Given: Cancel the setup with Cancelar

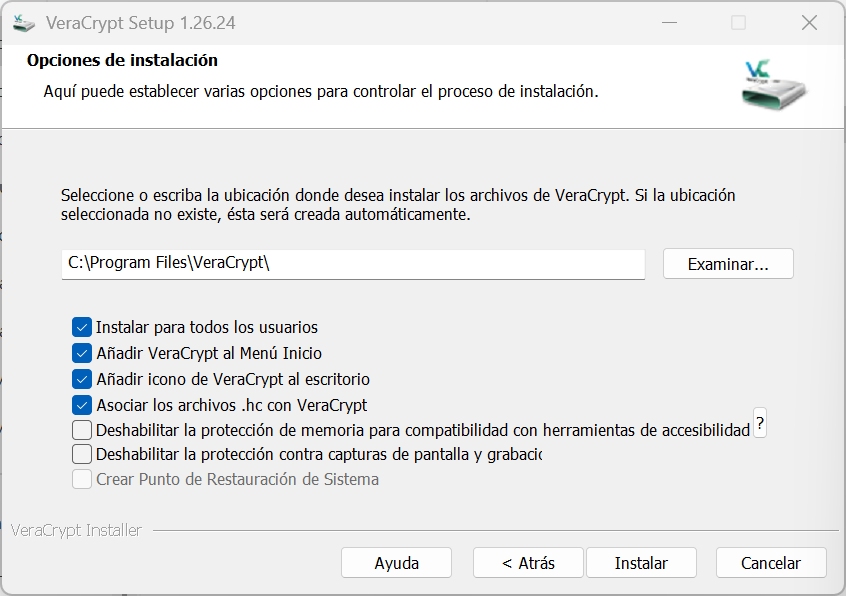Looking at the screenshot, I should (770, 563).
